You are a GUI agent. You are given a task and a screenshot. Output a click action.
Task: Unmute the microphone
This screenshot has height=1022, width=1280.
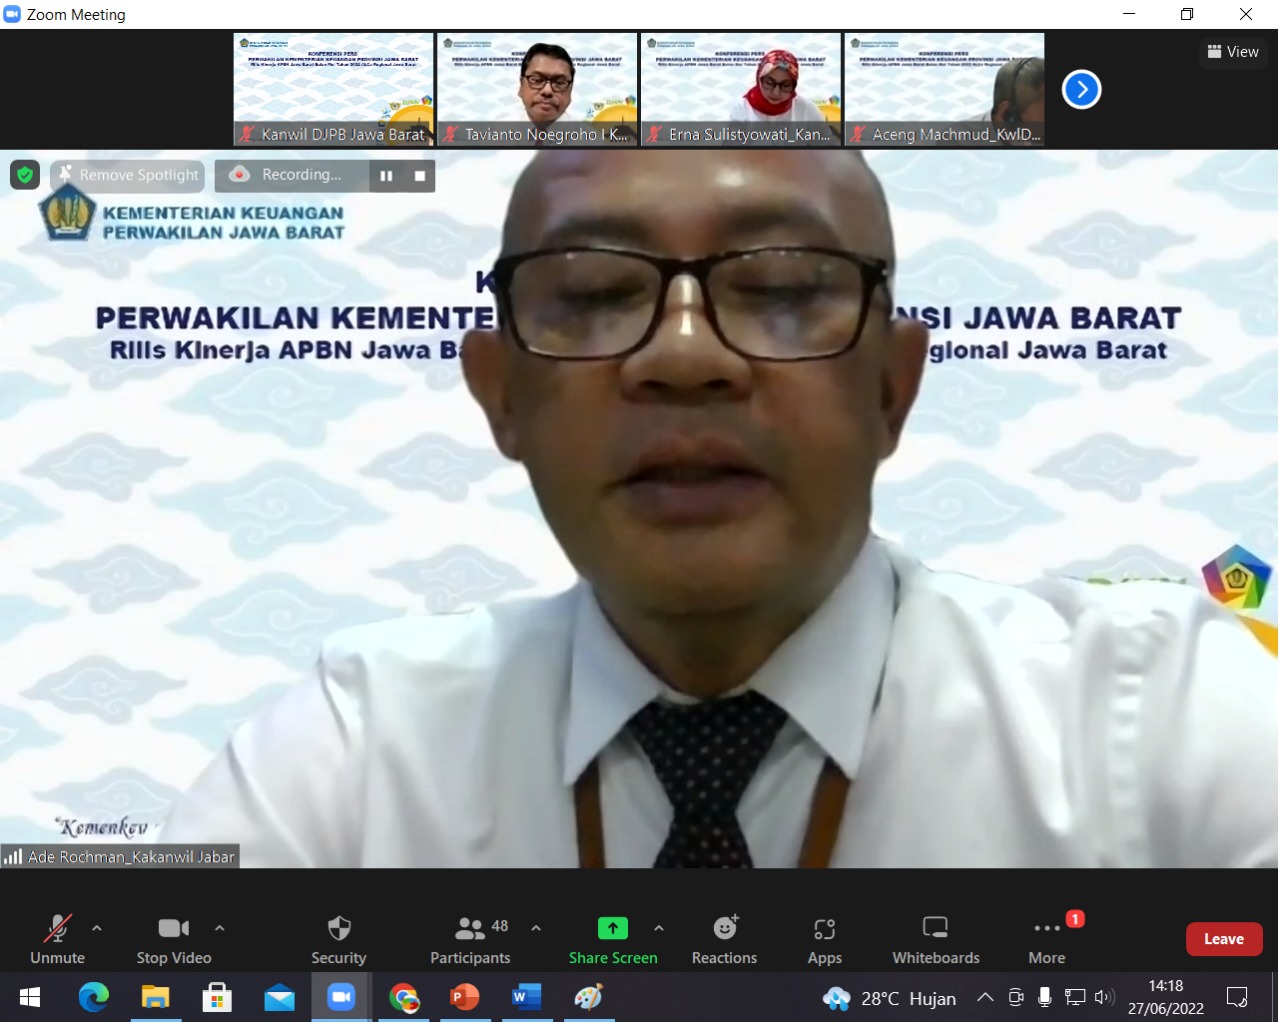pos(57,939)
